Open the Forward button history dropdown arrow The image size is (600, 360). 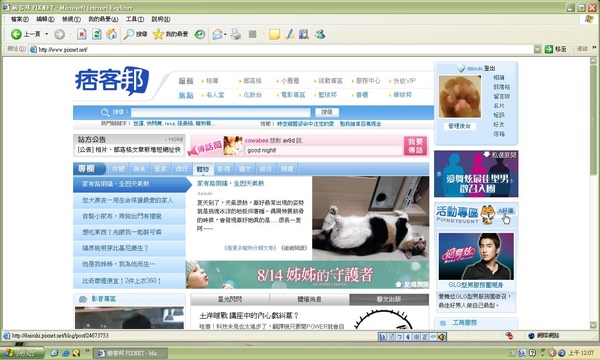click(x=71, y=34)
